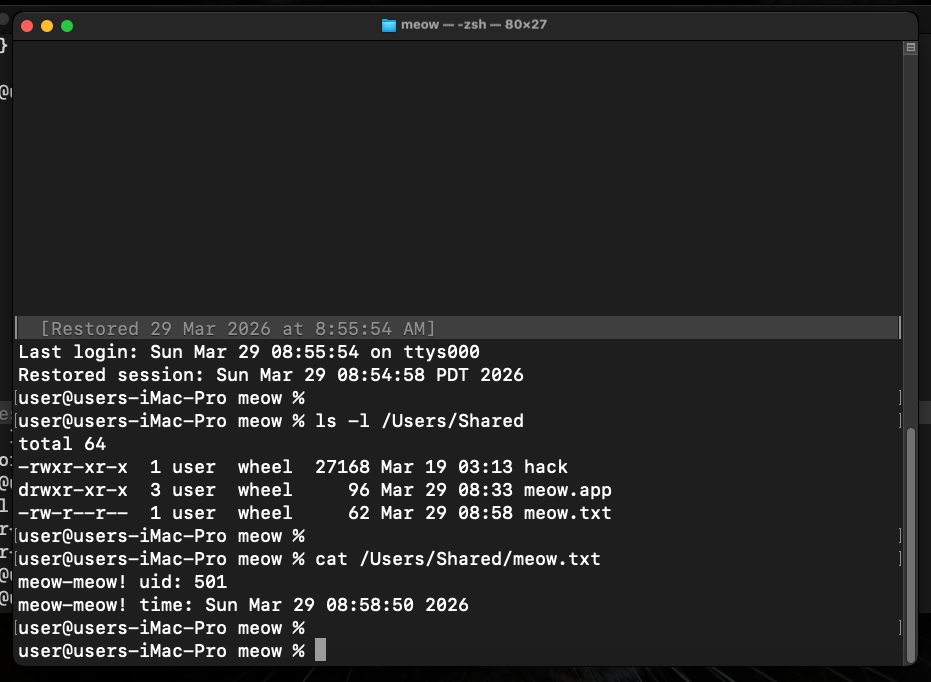The image size is (931, 682).
Task: Click the window title 'meow — -zsh — 80×27'
Action: 474,25
